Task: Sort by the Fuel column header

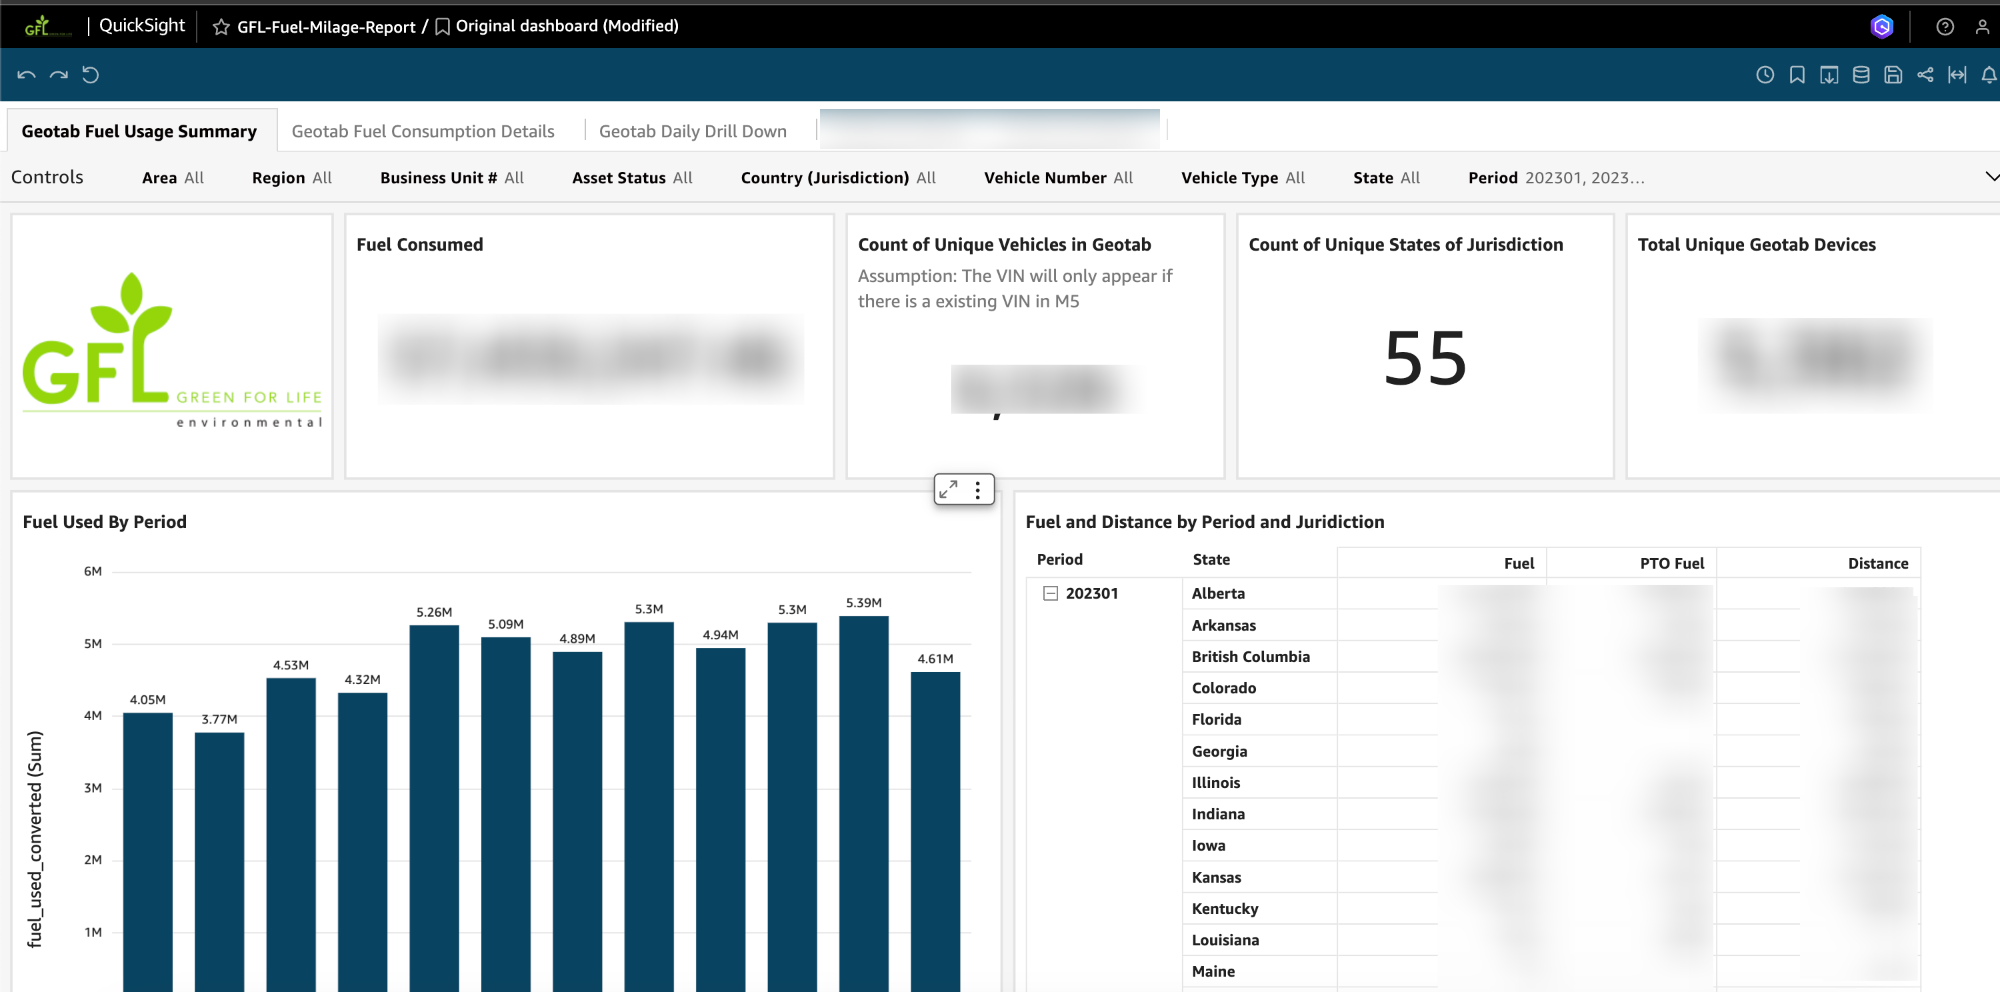Action: 1519,563
